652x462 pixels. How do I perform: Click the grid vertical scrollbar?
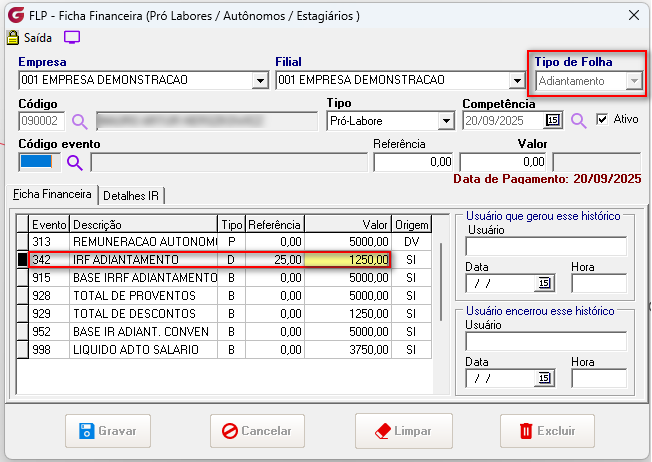pos(441,282)
